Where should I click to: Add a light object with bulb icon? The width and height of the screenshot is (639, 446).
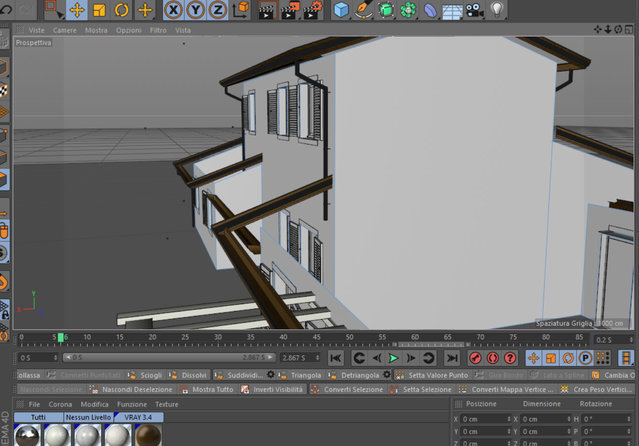point(496,9)
